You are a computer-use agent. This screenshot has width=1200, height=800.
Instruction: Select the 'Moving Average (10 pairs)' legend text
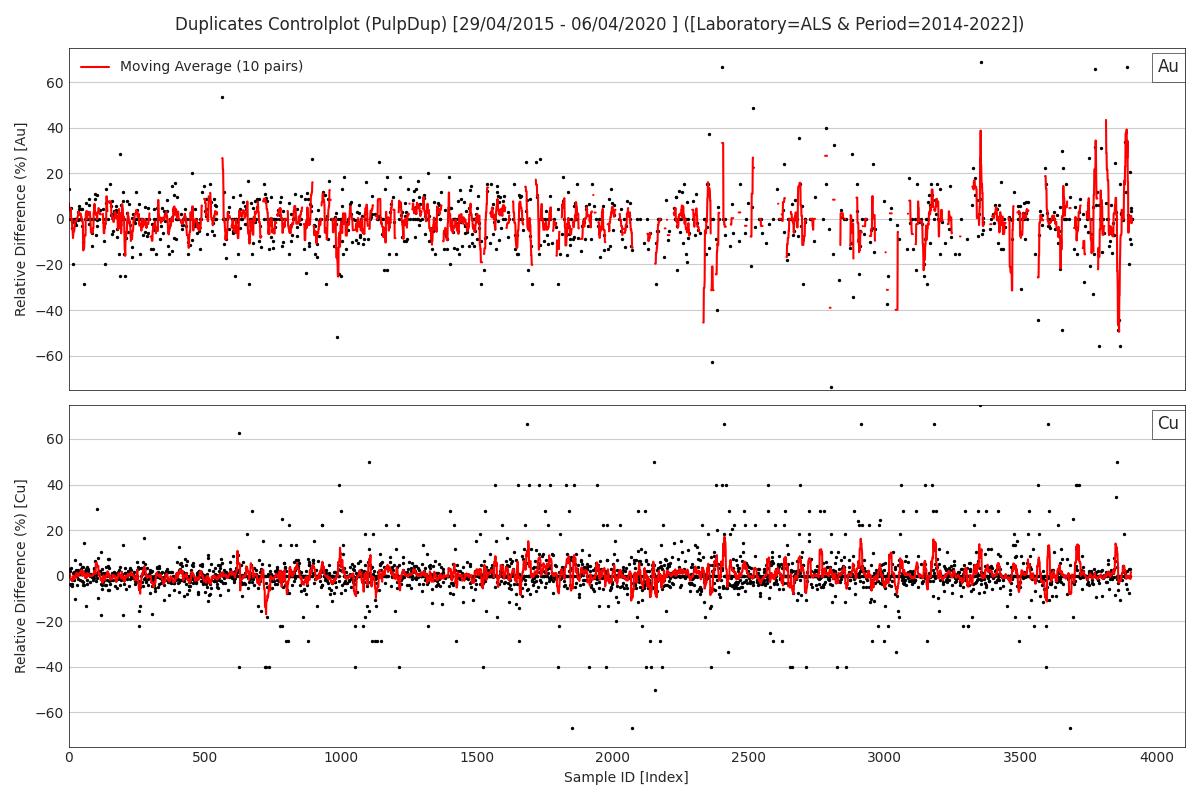pyautogui.click(x=211, y=67)
